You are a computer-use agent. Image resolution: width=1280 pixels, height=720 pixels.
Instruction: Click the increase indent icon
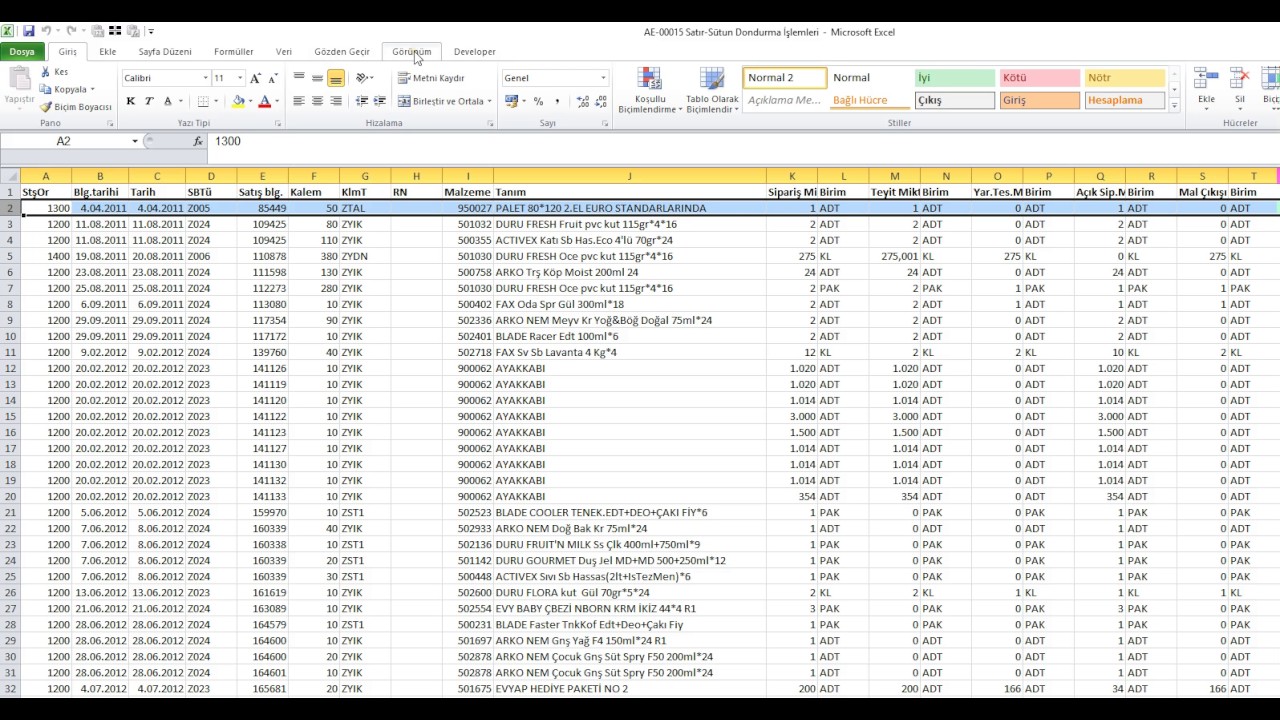(380, 101)
